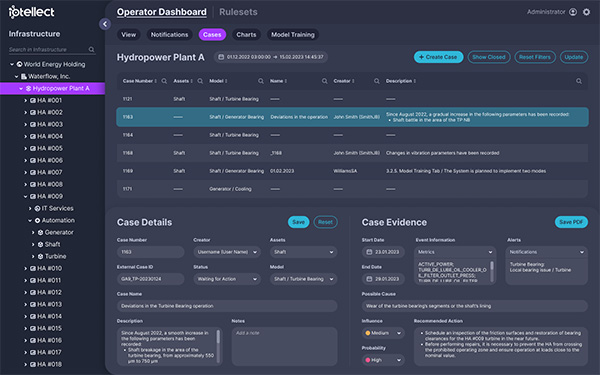Click the HA #001 unit icon
This screenshot has height=375, width=600.
[x=33, y=100]
